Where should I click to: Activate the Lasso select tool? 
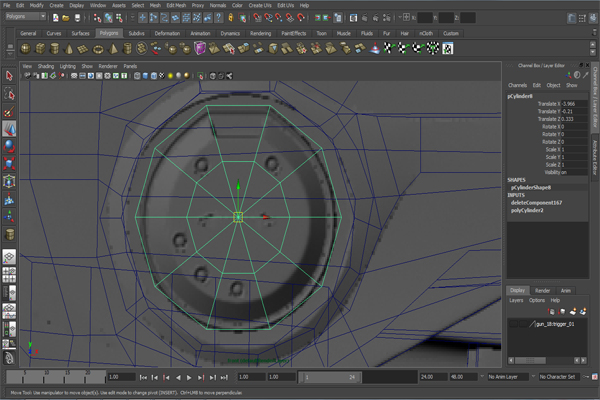pos(9,94)
